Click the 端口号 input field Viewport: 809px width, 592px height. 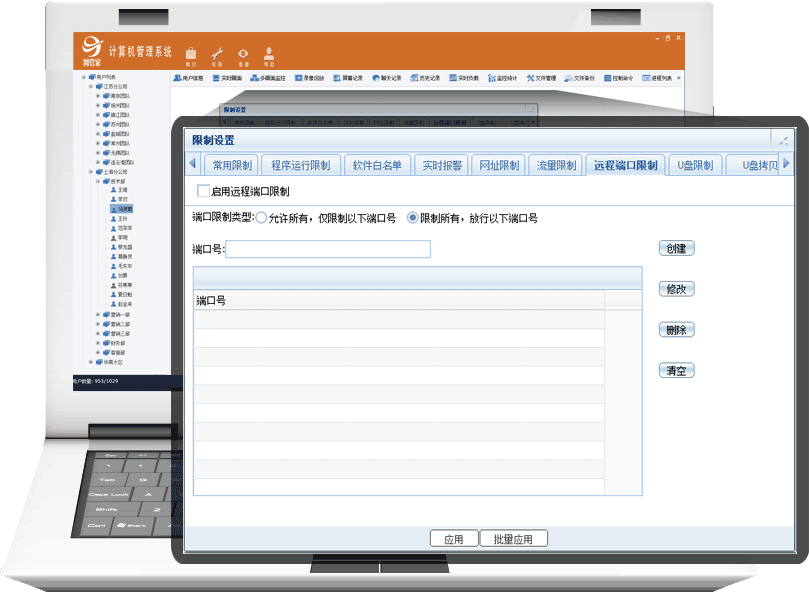328,249
